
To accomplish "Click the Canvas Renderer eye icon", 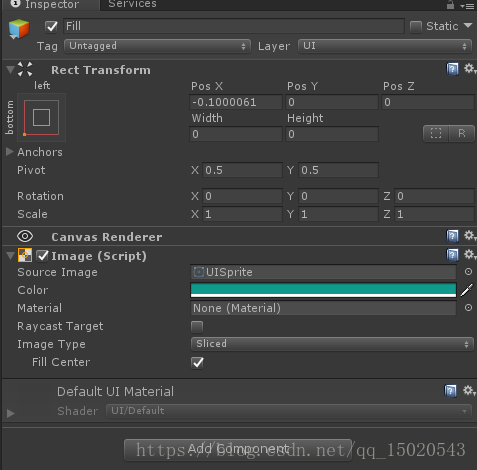I will coord(25,236).
